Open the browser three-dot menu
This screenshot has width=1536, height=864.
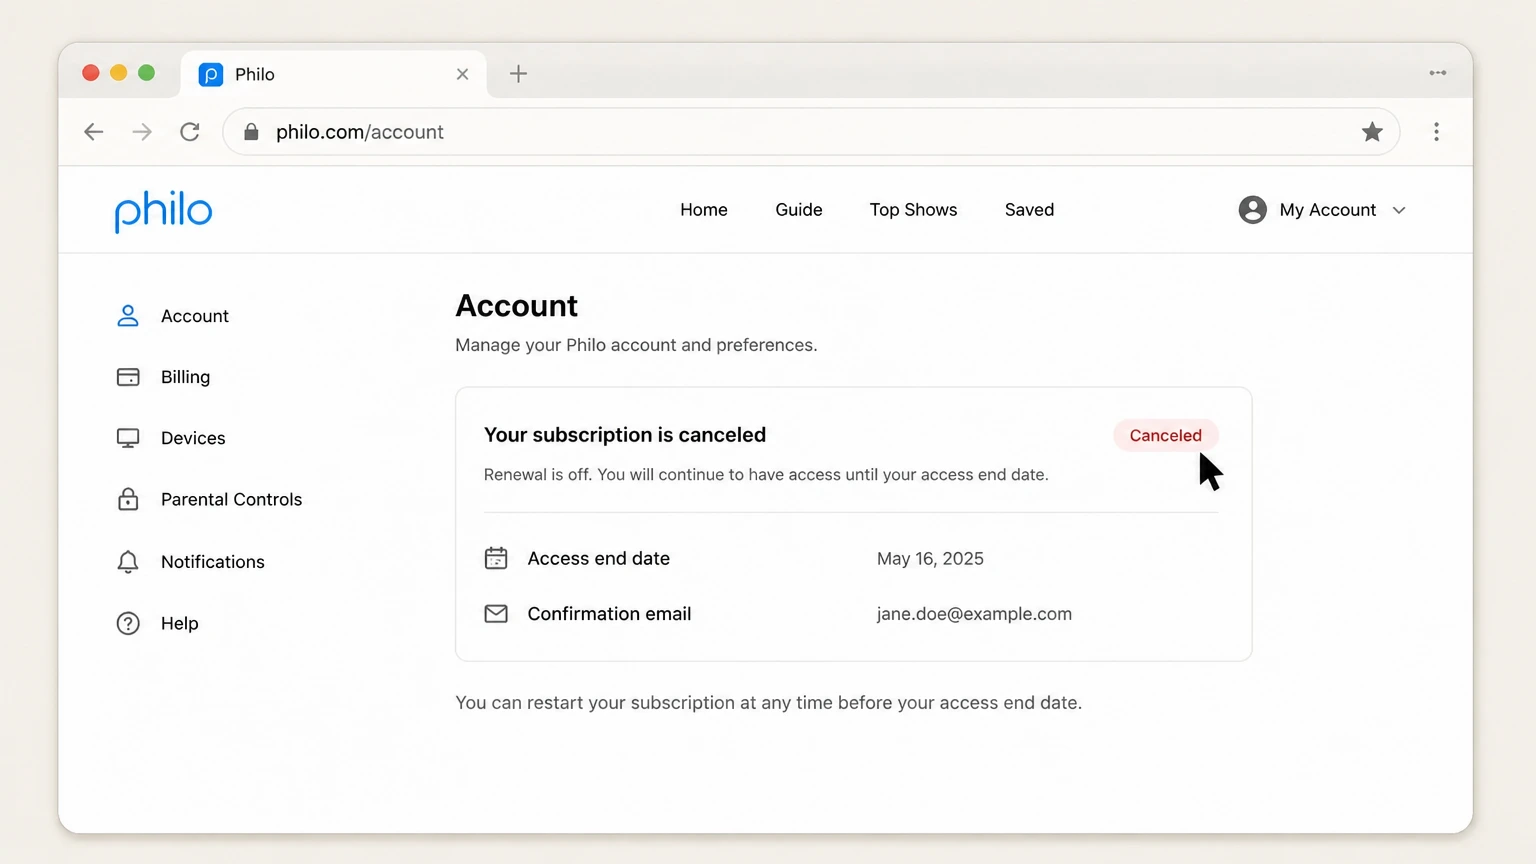coord(1436,132)
